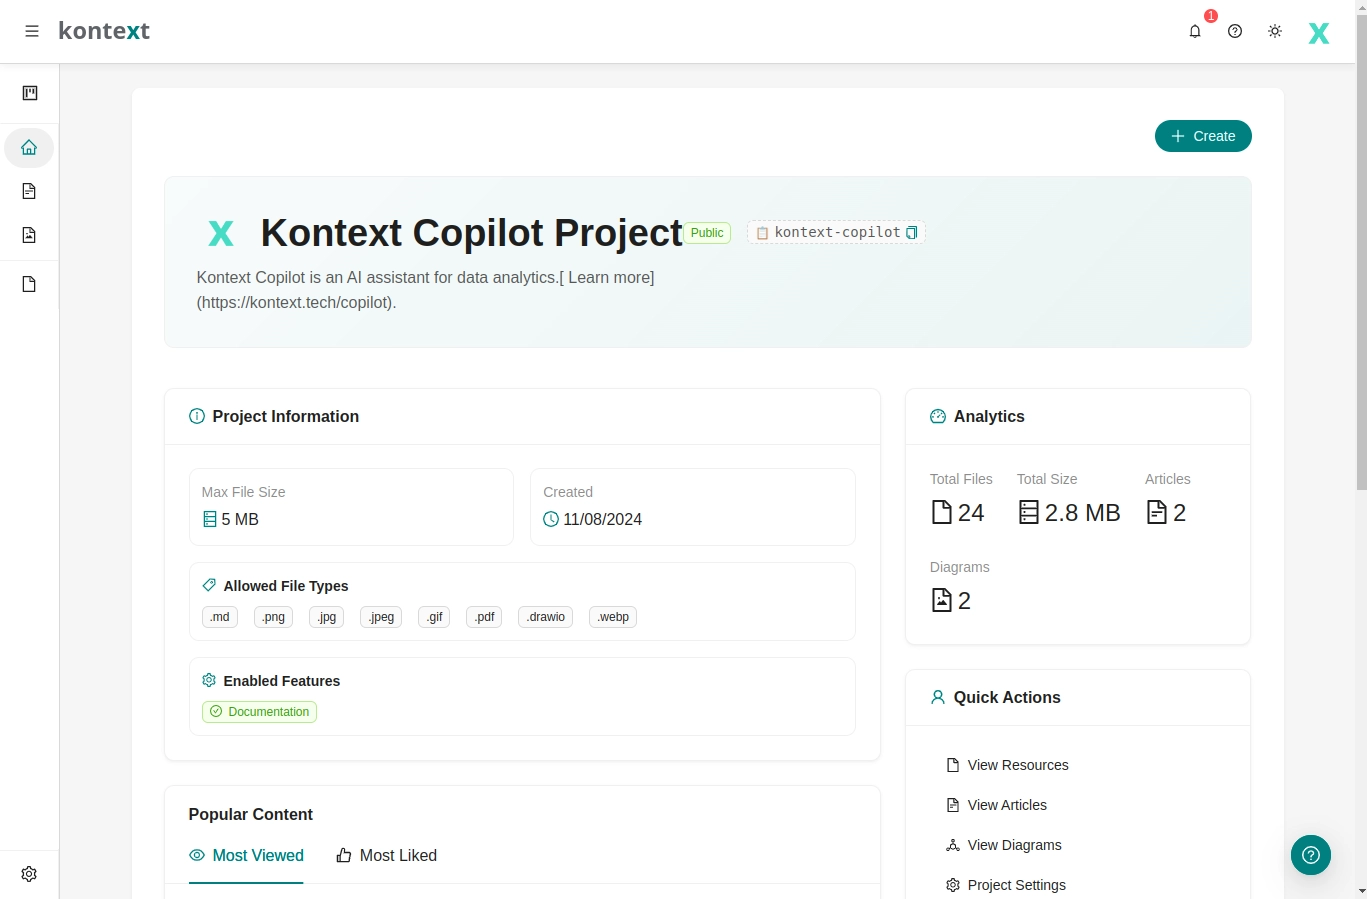Click the Articles count icon
The width and height of the screenshot is (1367, 899).
1157,512
